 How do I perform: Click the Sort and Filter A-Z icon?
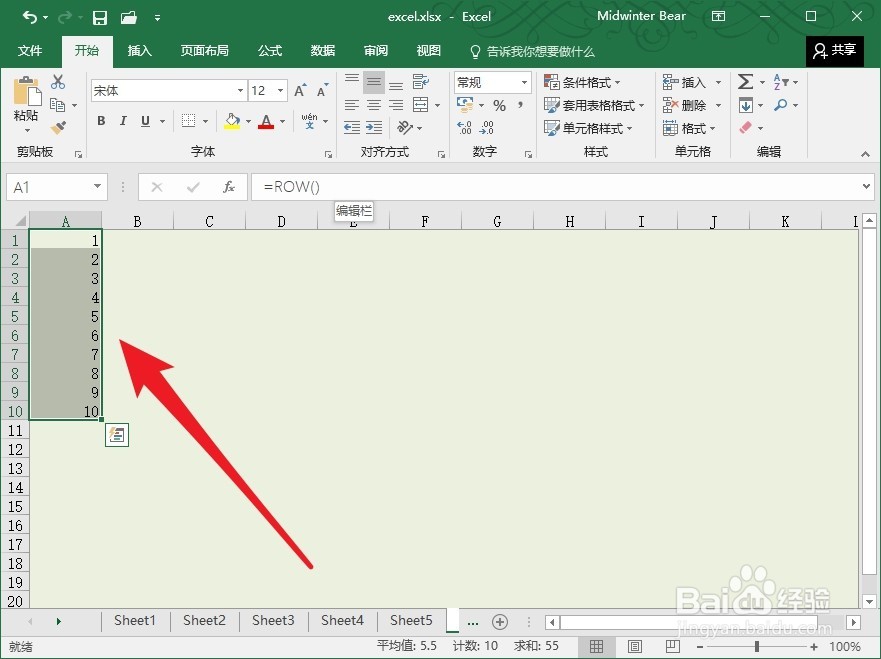pyautogui.click(x=780, y=82)
